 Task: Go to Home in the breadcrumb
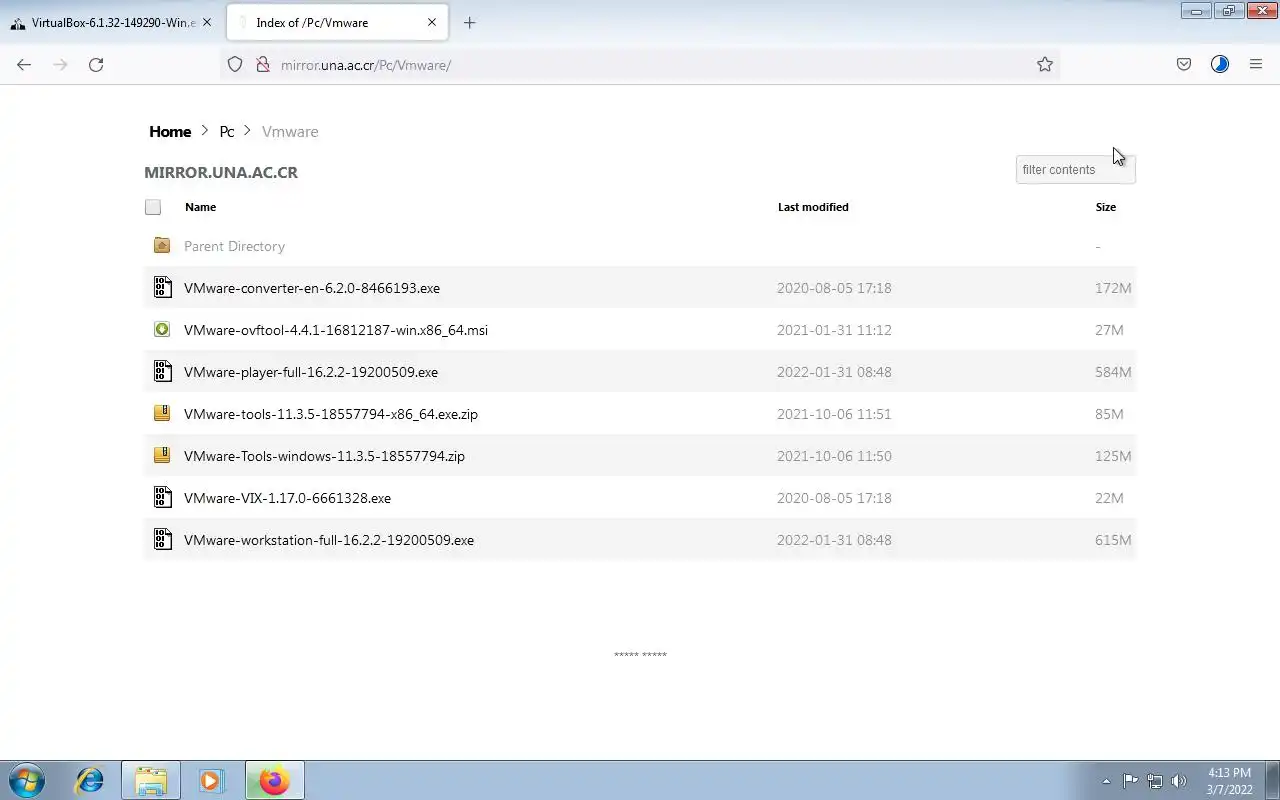click(170, 132)
